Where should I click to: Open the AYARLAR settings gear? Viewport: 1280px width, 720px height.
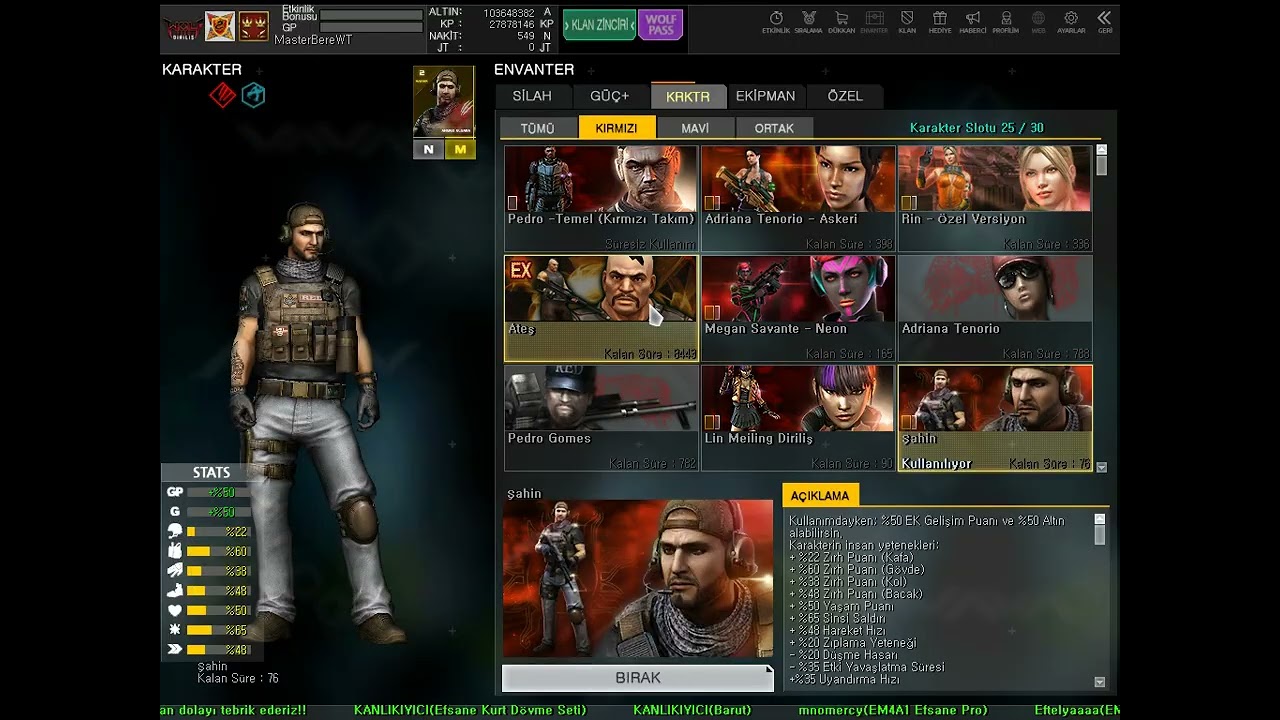tap(1071, 22)
